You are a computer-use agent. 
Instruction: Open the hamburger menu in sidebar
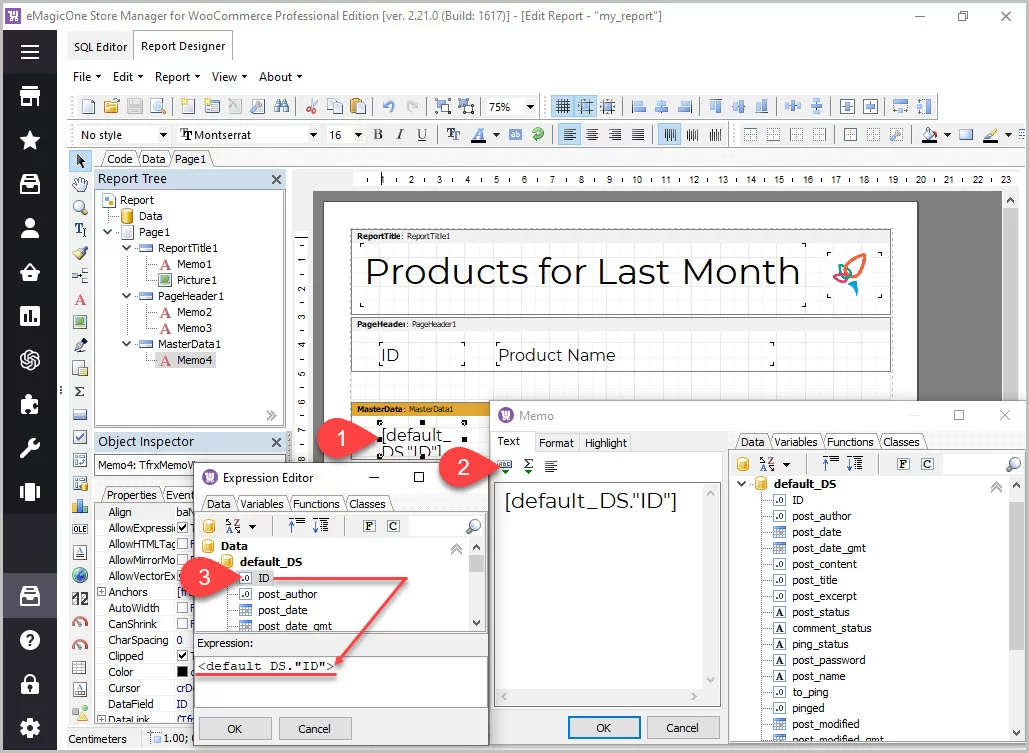coord(30,53)
